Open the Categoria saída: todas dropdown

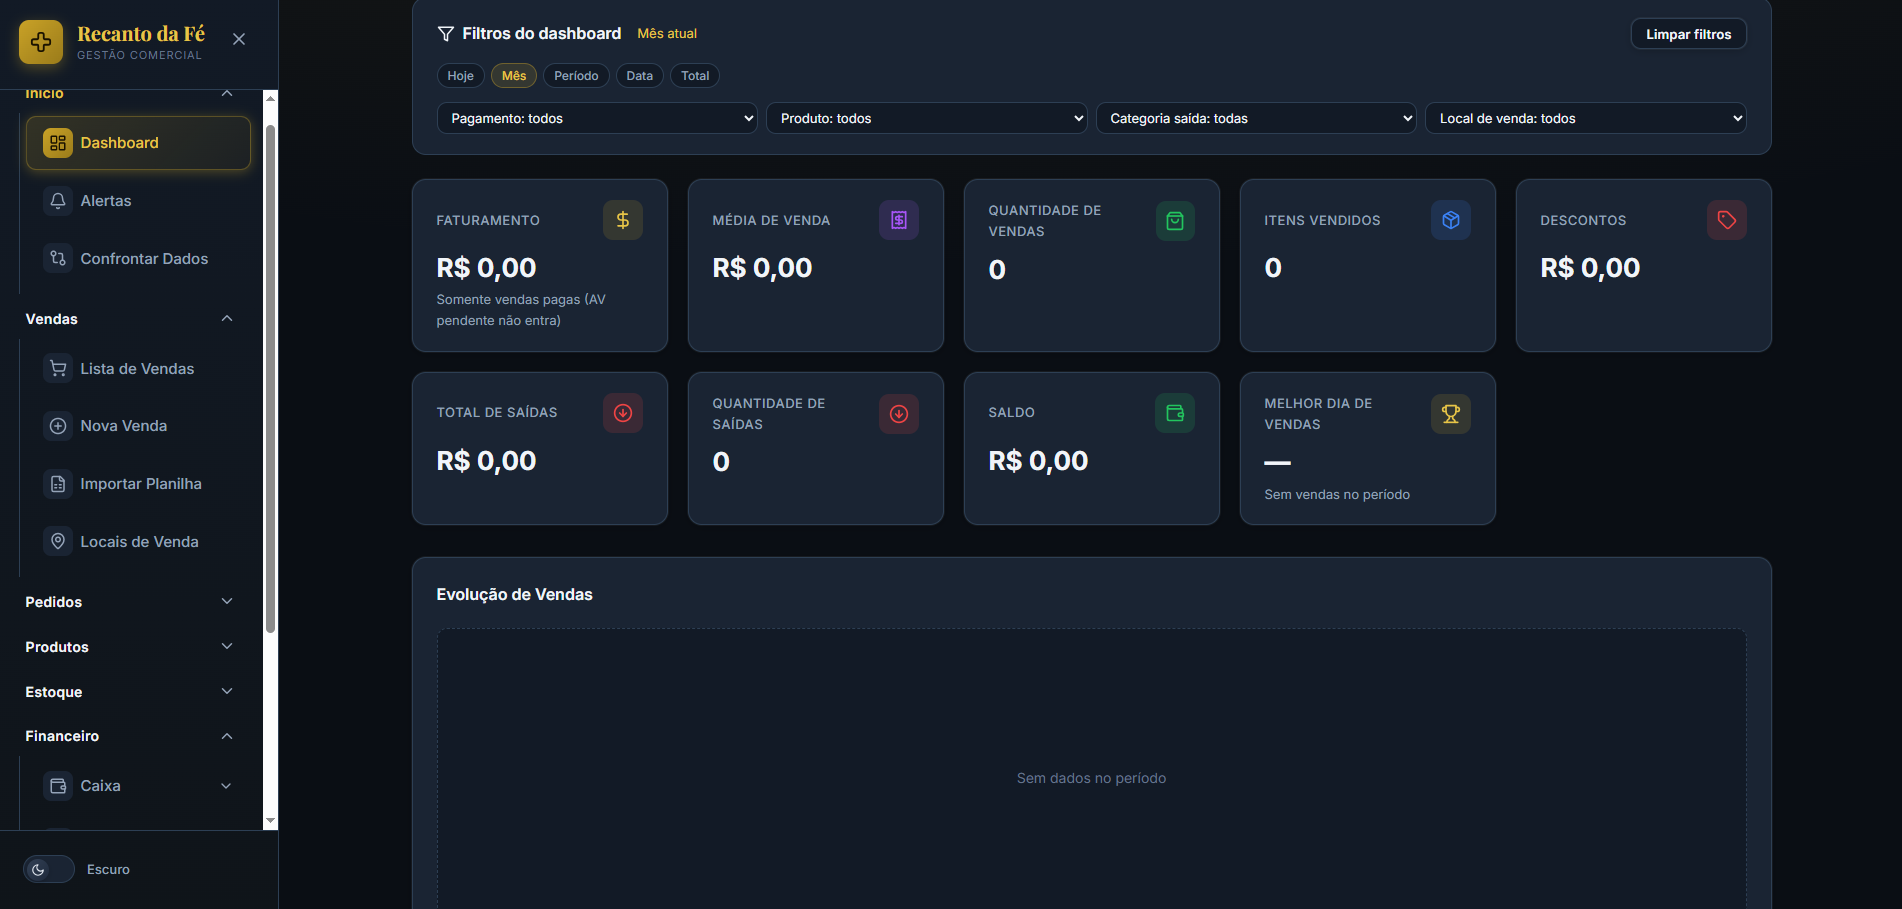[1256, 118]
